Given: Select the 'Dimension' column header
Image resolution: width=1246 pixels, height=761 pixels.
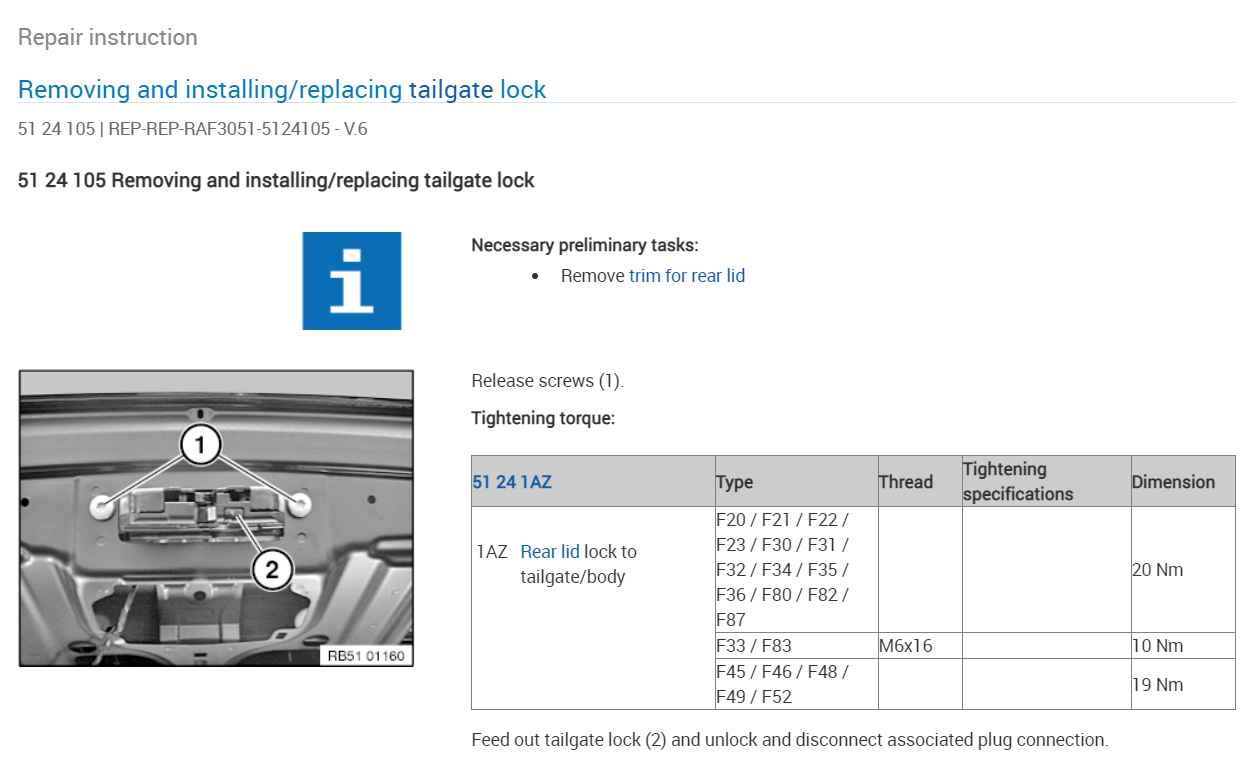Looking at the screenshot, I should pos(1172,482).
